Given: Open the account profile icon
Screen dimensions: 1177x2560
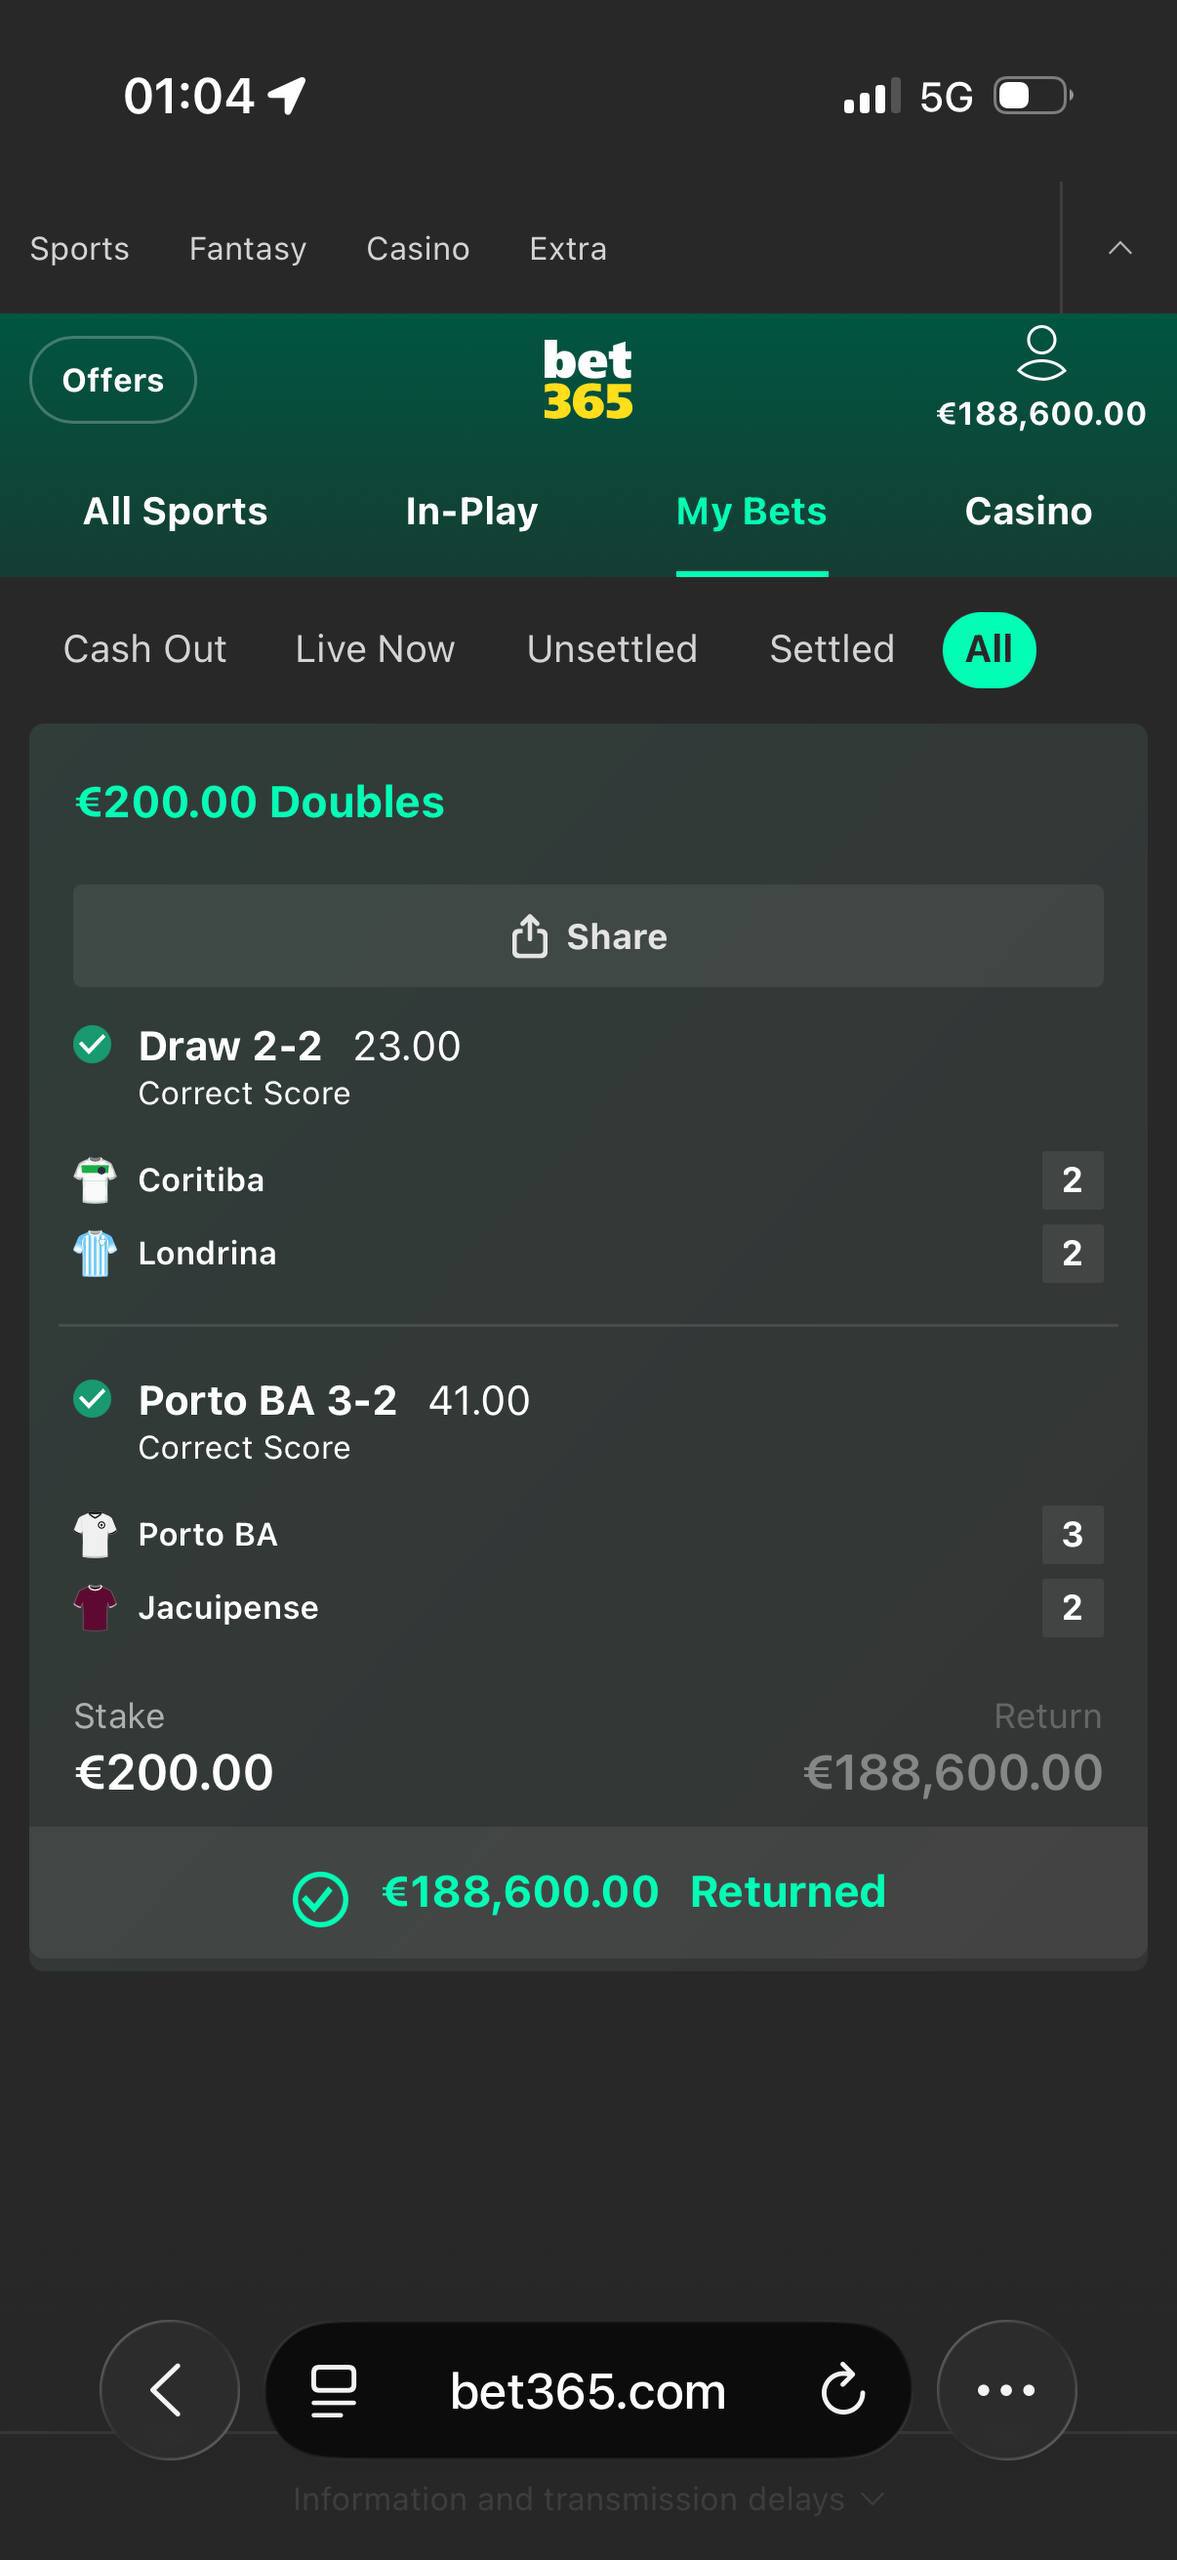Looking at the screenshot, I should tap(1040, 353).
